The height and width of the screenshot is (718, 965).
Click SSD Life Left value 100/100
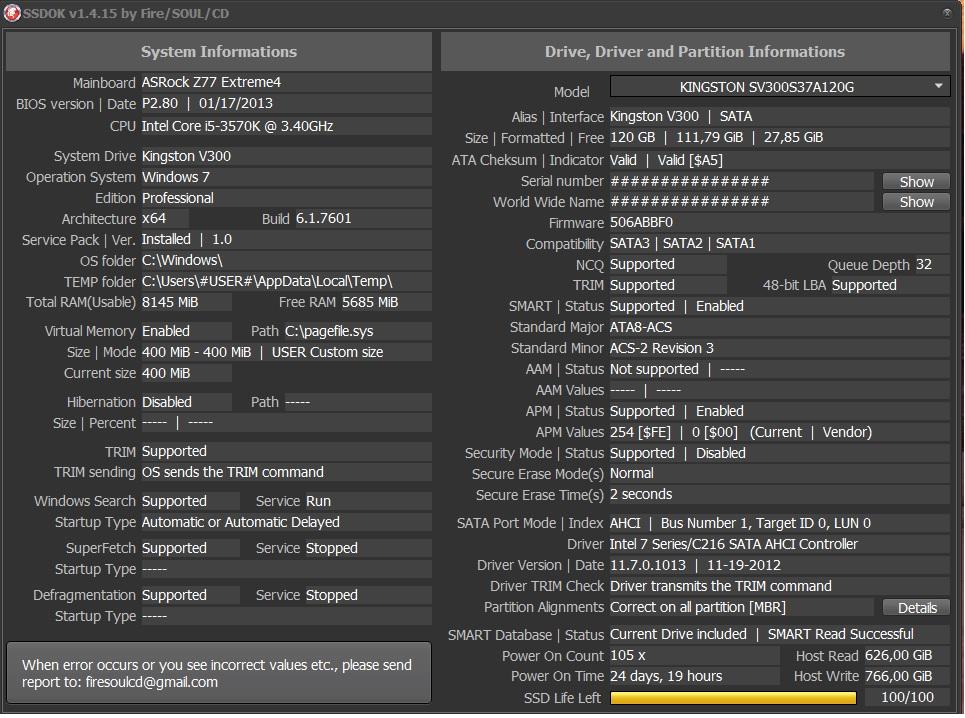tap(907, 697)
